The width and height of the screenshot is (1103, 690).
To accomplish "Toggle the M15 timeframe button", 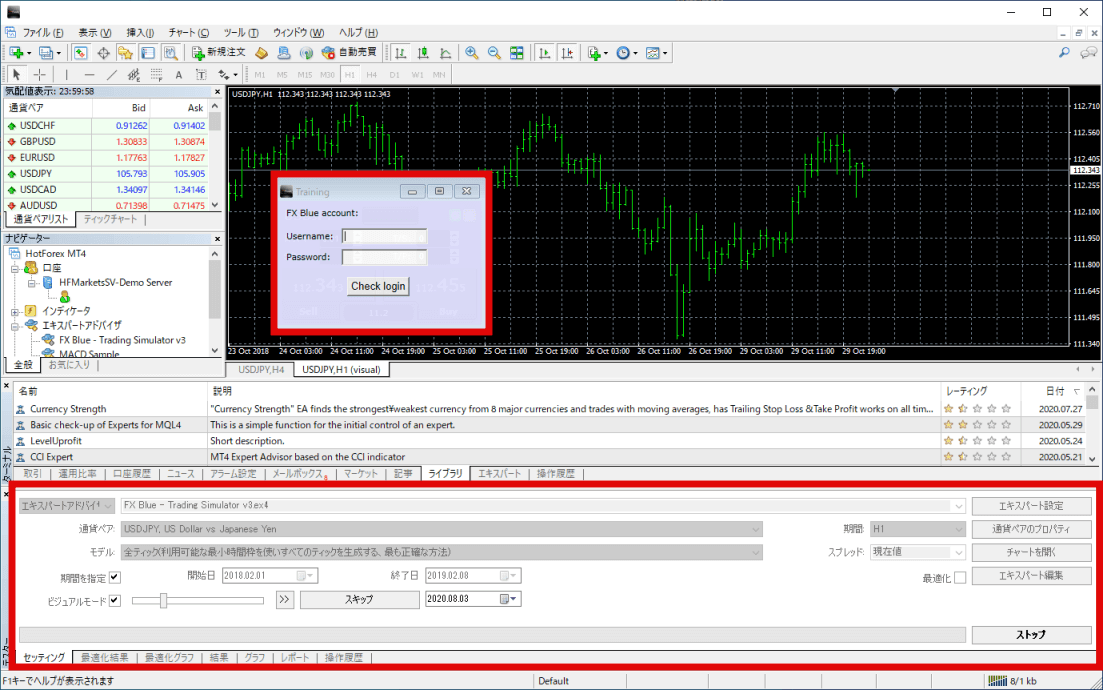I will click(x=305, y=75).
